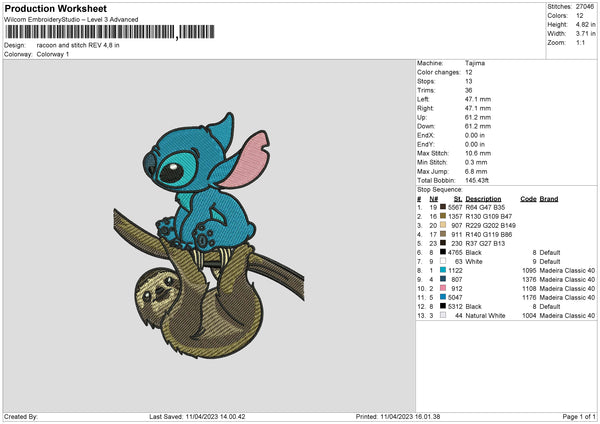
Task: Click 'Wilcom EmbroideryStudio – Level 3 Advanced' text
Action: click(71, 20)
